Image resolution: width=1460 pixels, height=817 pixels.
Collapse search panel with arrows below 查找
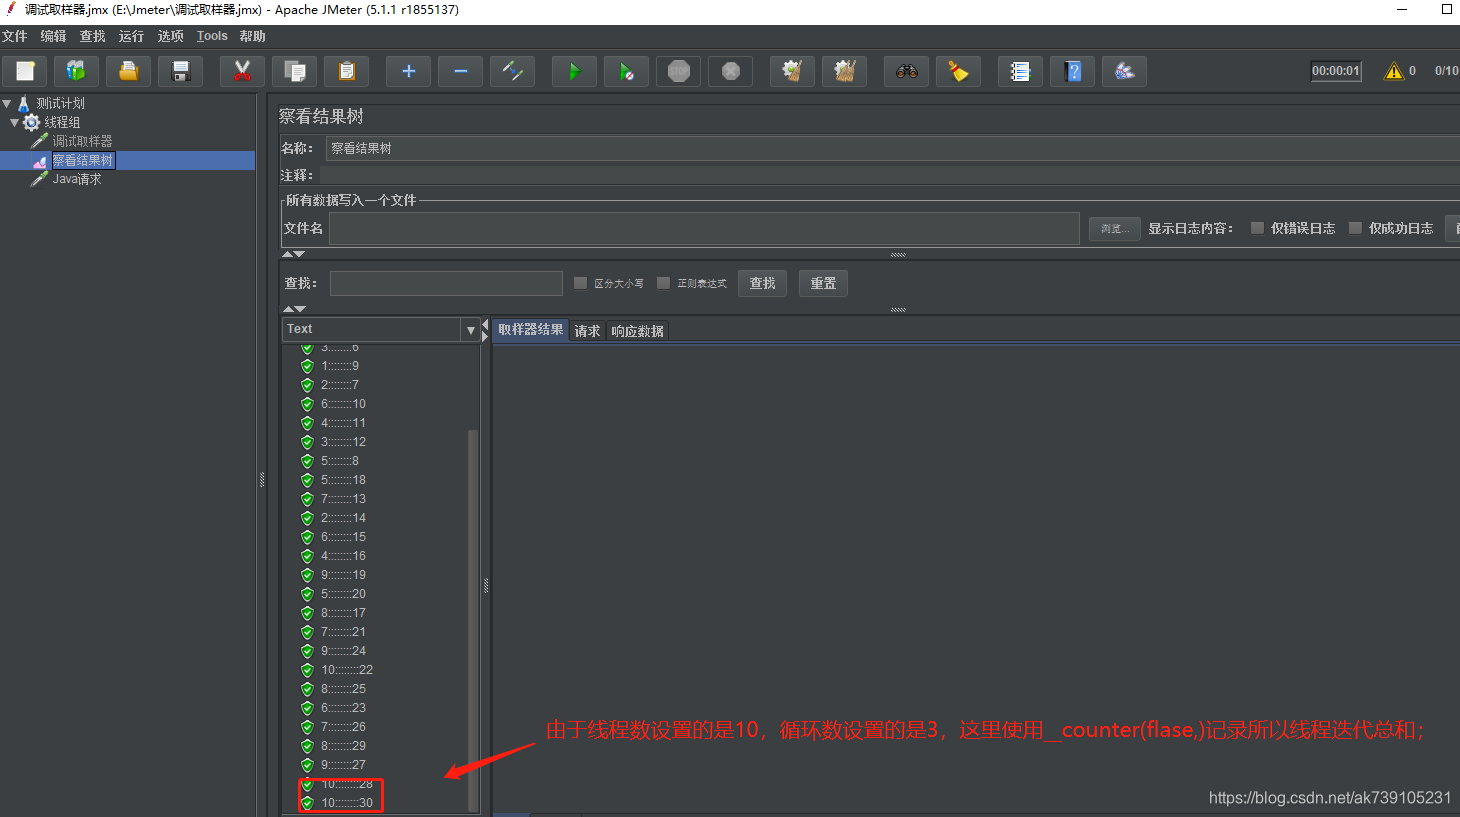point(293,309)
